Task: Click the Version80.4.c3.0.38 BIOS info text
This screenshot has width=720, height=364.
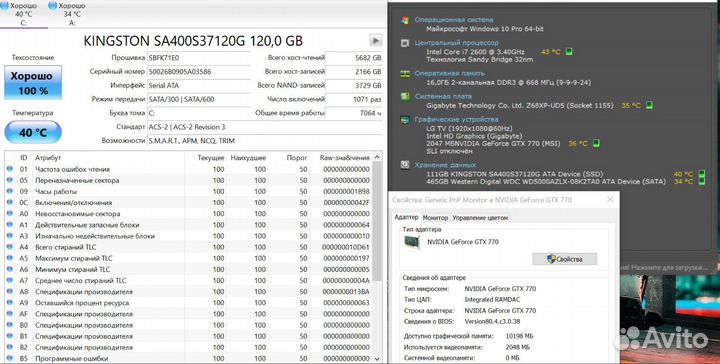Action: tap(492, 321)
